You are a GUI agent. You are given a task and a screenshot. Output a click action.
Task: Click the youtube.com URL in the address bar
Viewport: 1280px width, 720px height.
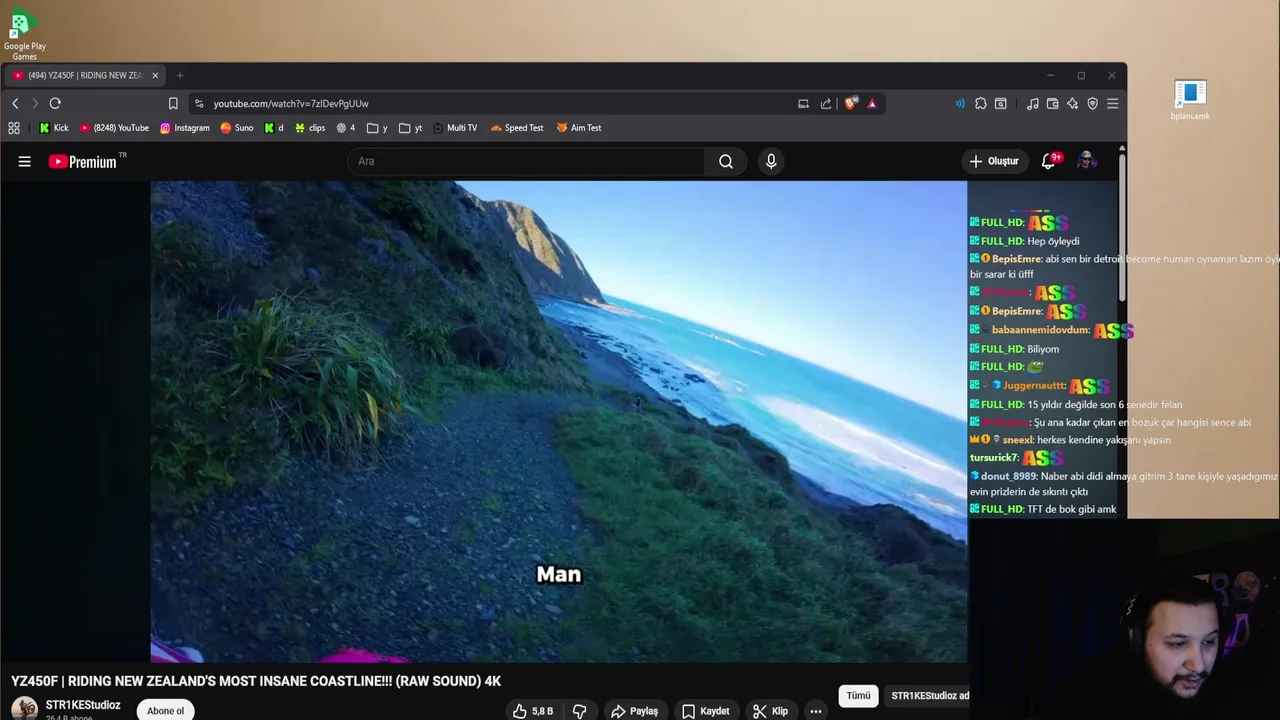(291, 103)
